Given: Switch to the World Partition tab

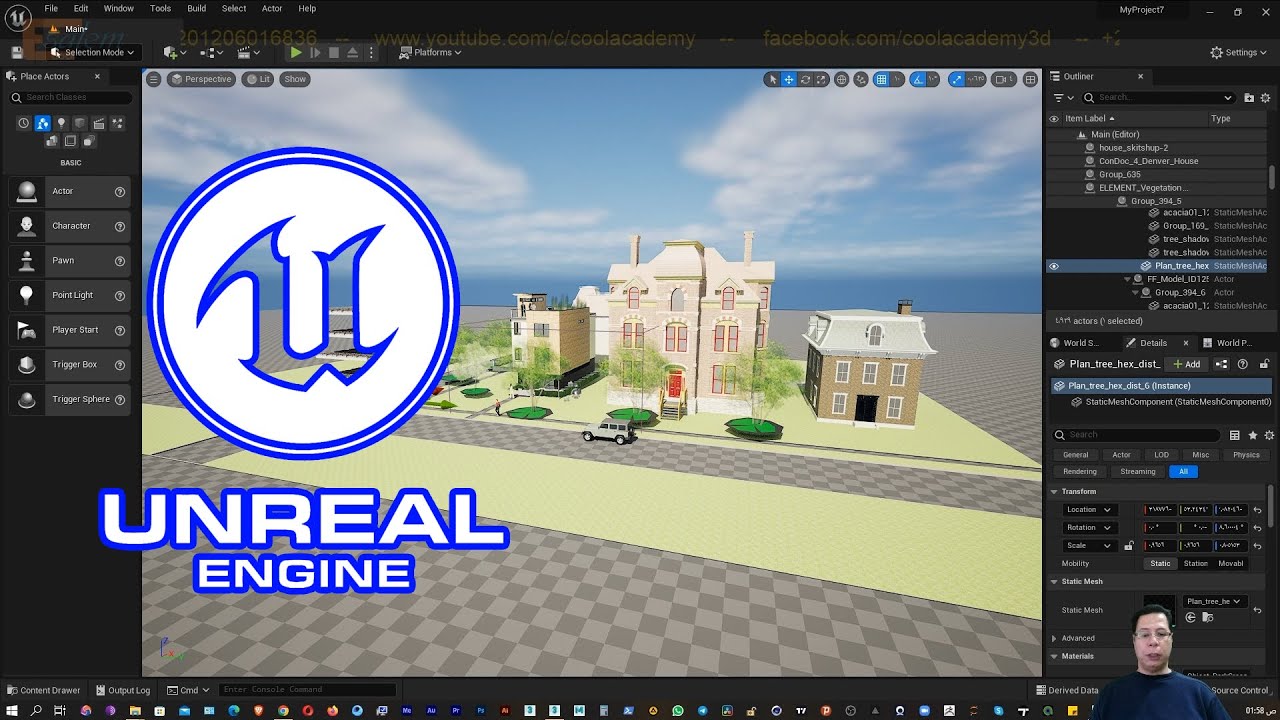Looking at the screenshot, I should 1233,343.
